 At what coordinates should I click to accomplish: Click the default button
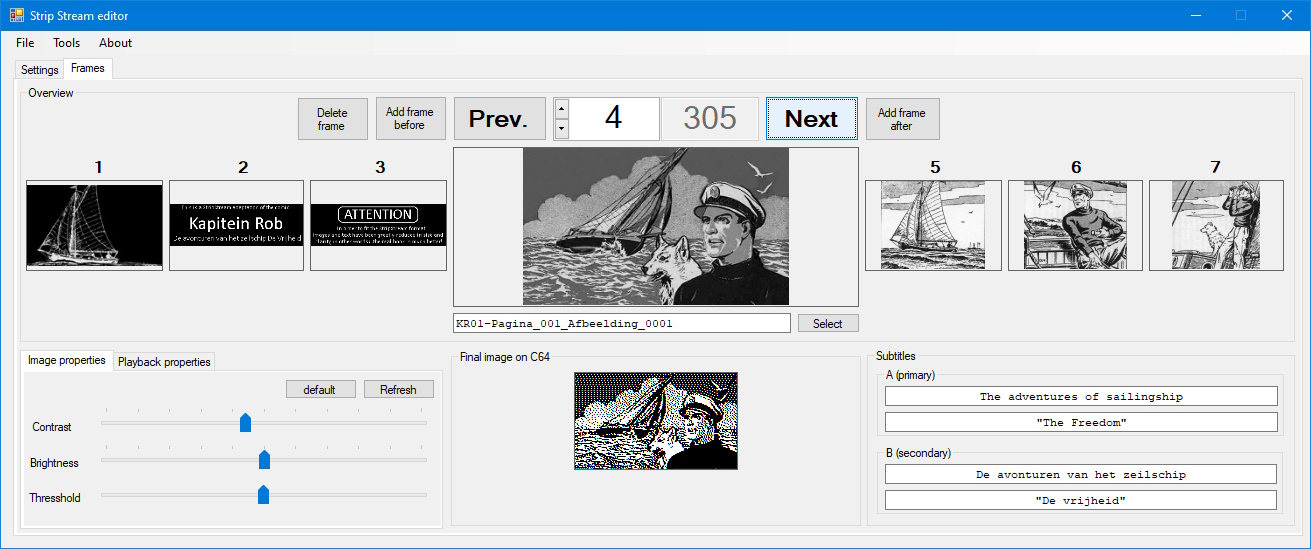pyautogui.click(x=319, y=390)
